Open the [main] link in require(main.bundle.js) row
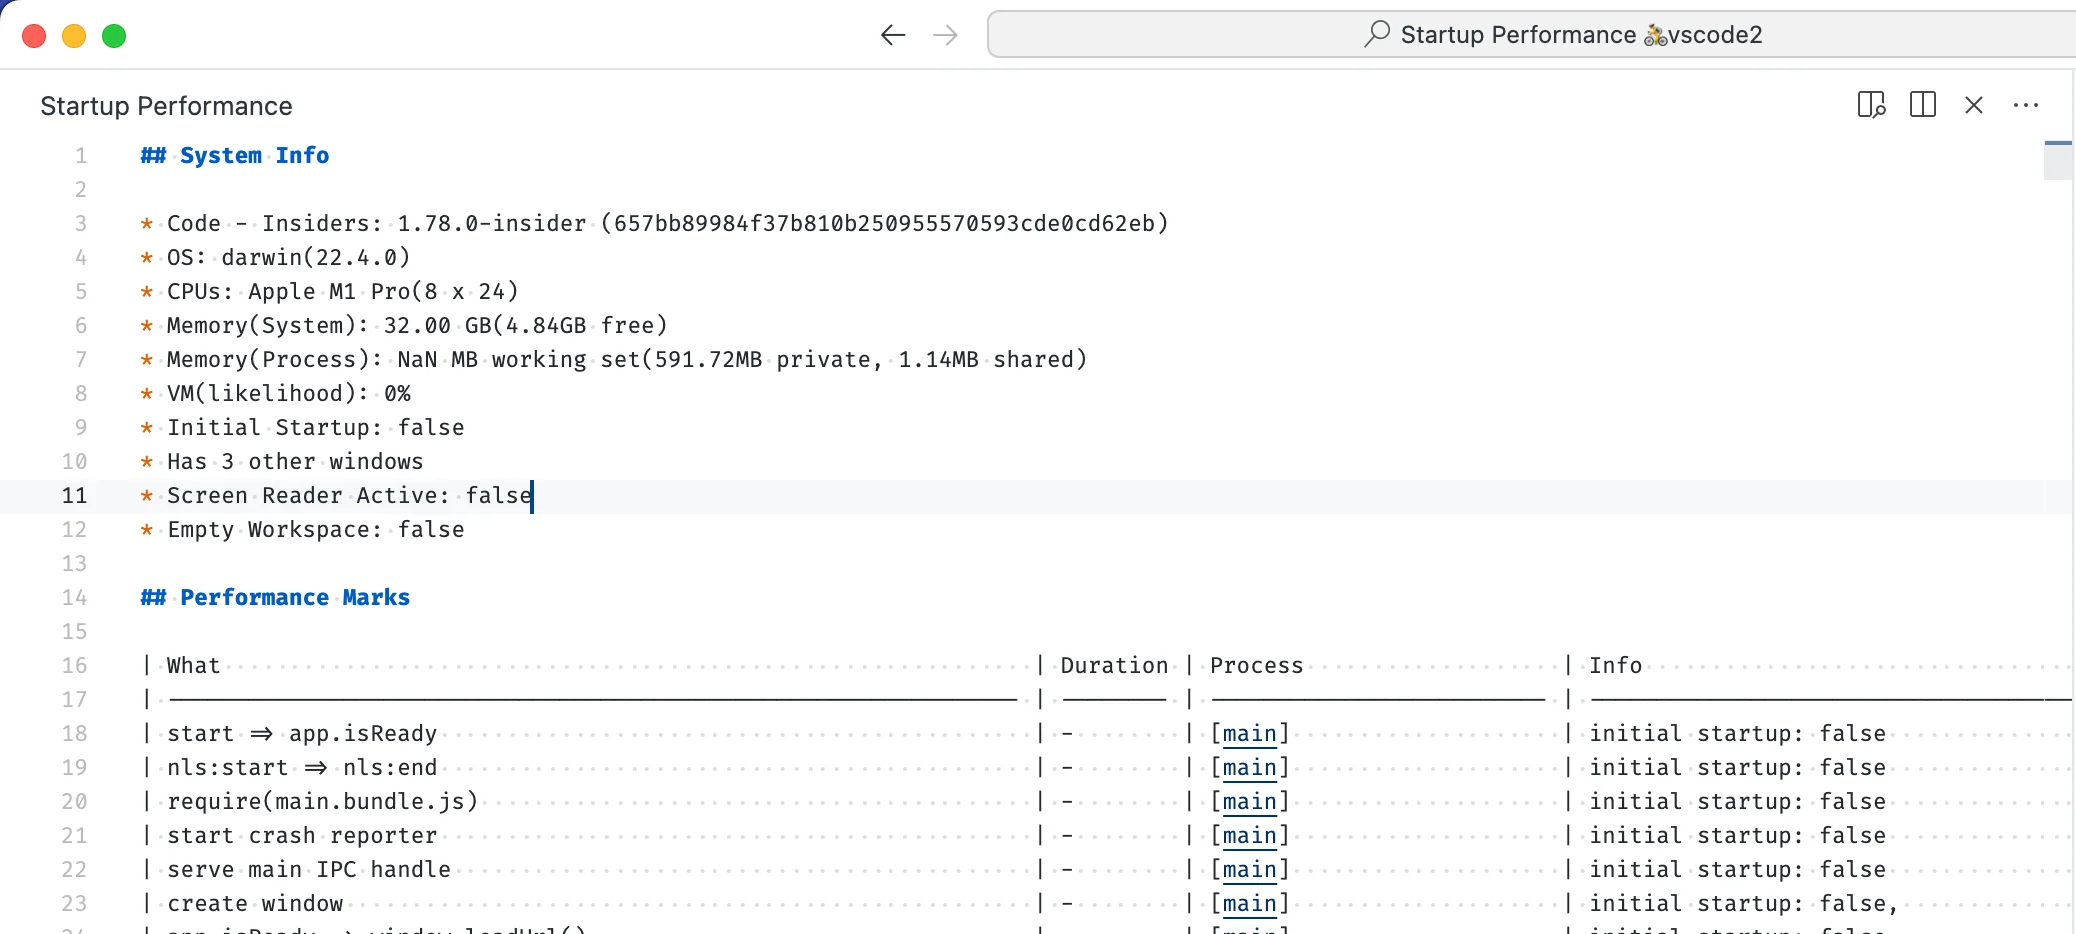The image size is (2076, 934). pos(1250,802)
